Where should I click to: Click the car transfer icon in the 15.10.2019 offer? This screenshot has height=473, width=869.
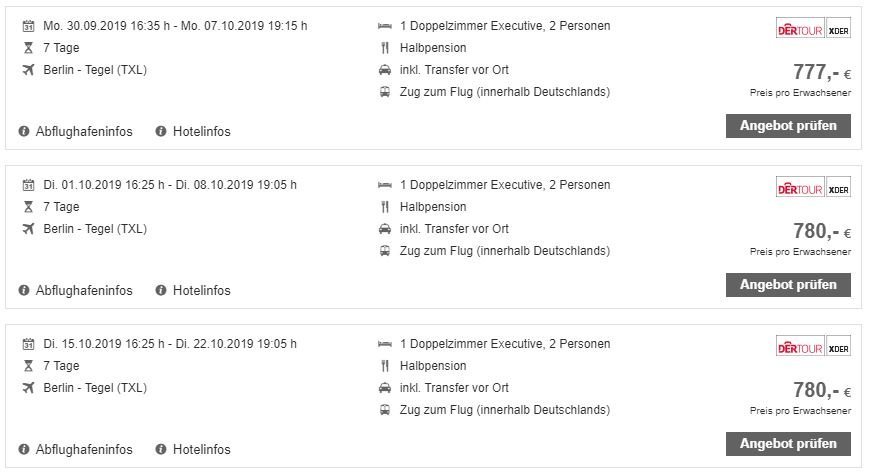coord(385,388)
